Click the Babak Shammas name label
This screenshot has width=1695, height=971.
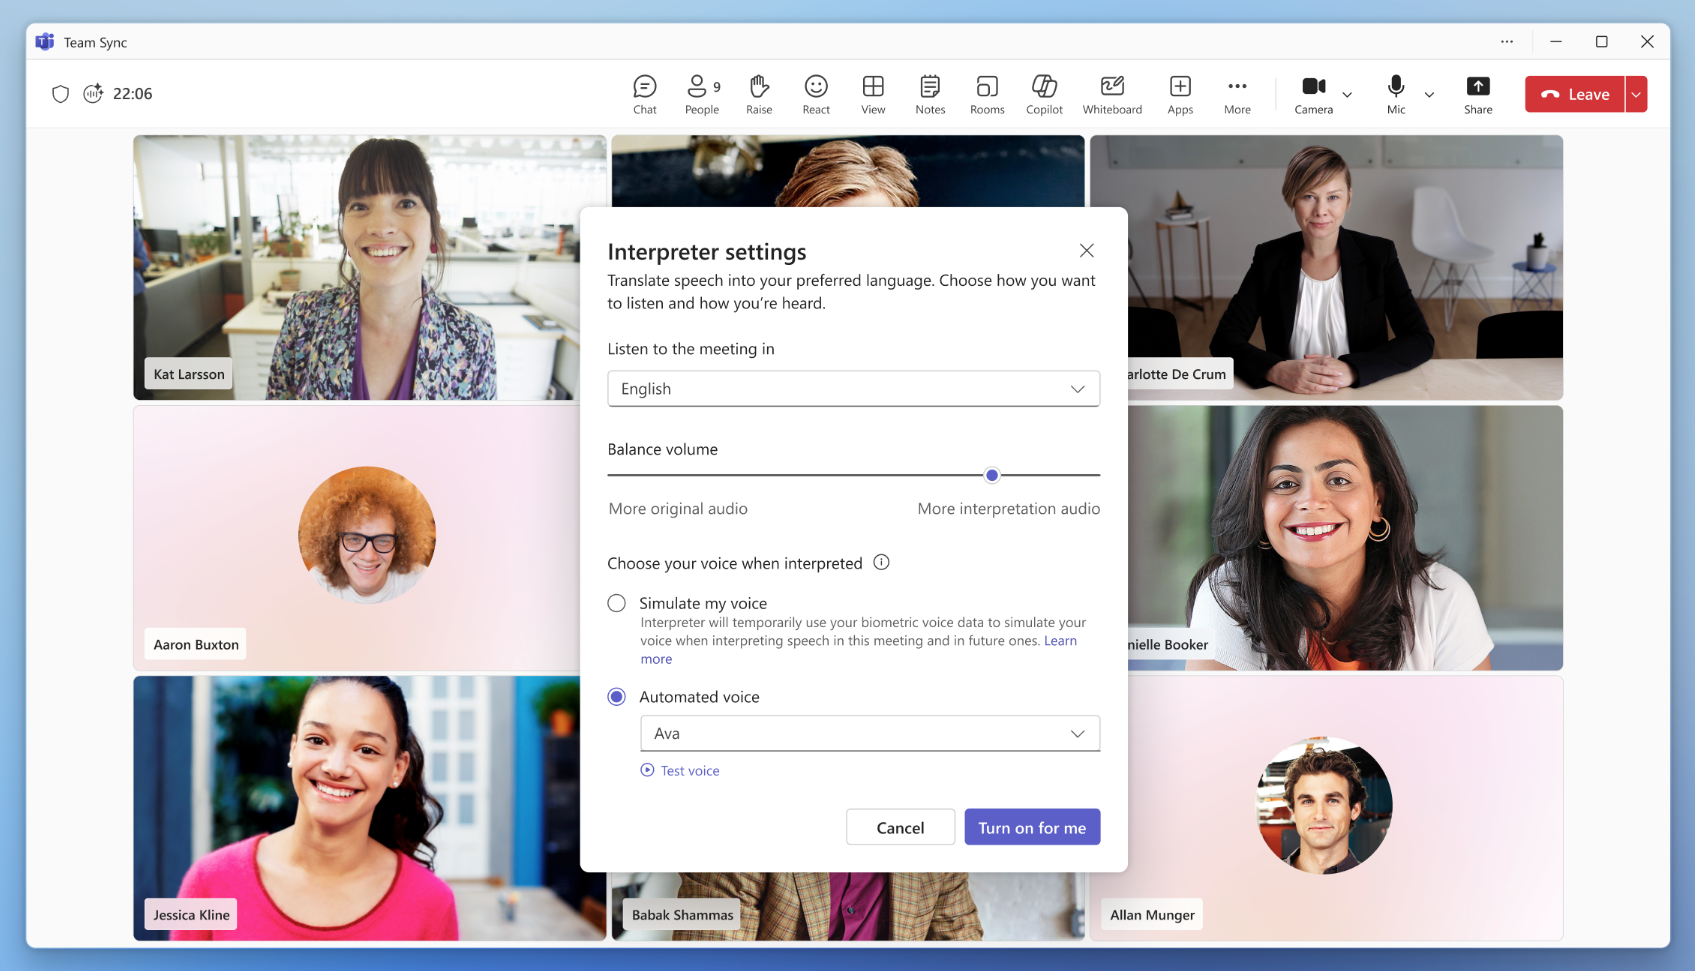683,915
